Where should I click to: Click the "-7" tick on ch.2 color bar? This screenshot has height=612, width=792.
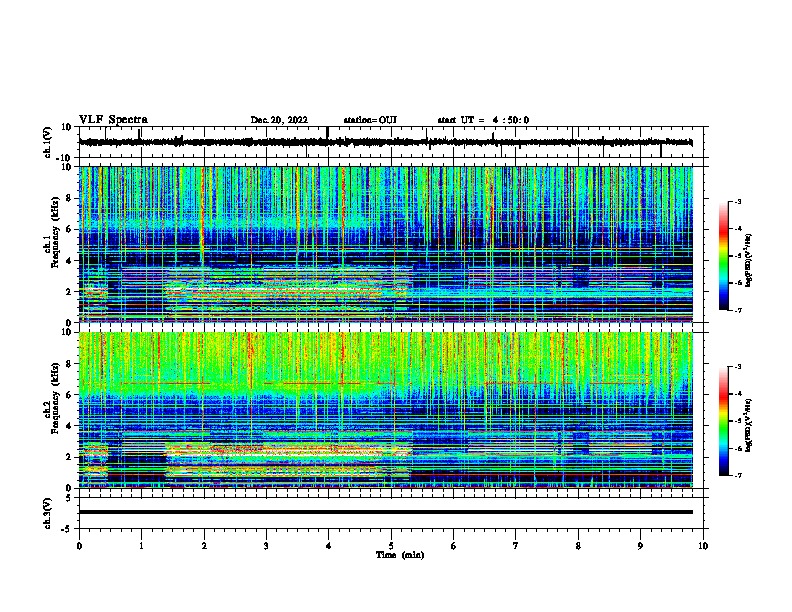click(738, 476)
